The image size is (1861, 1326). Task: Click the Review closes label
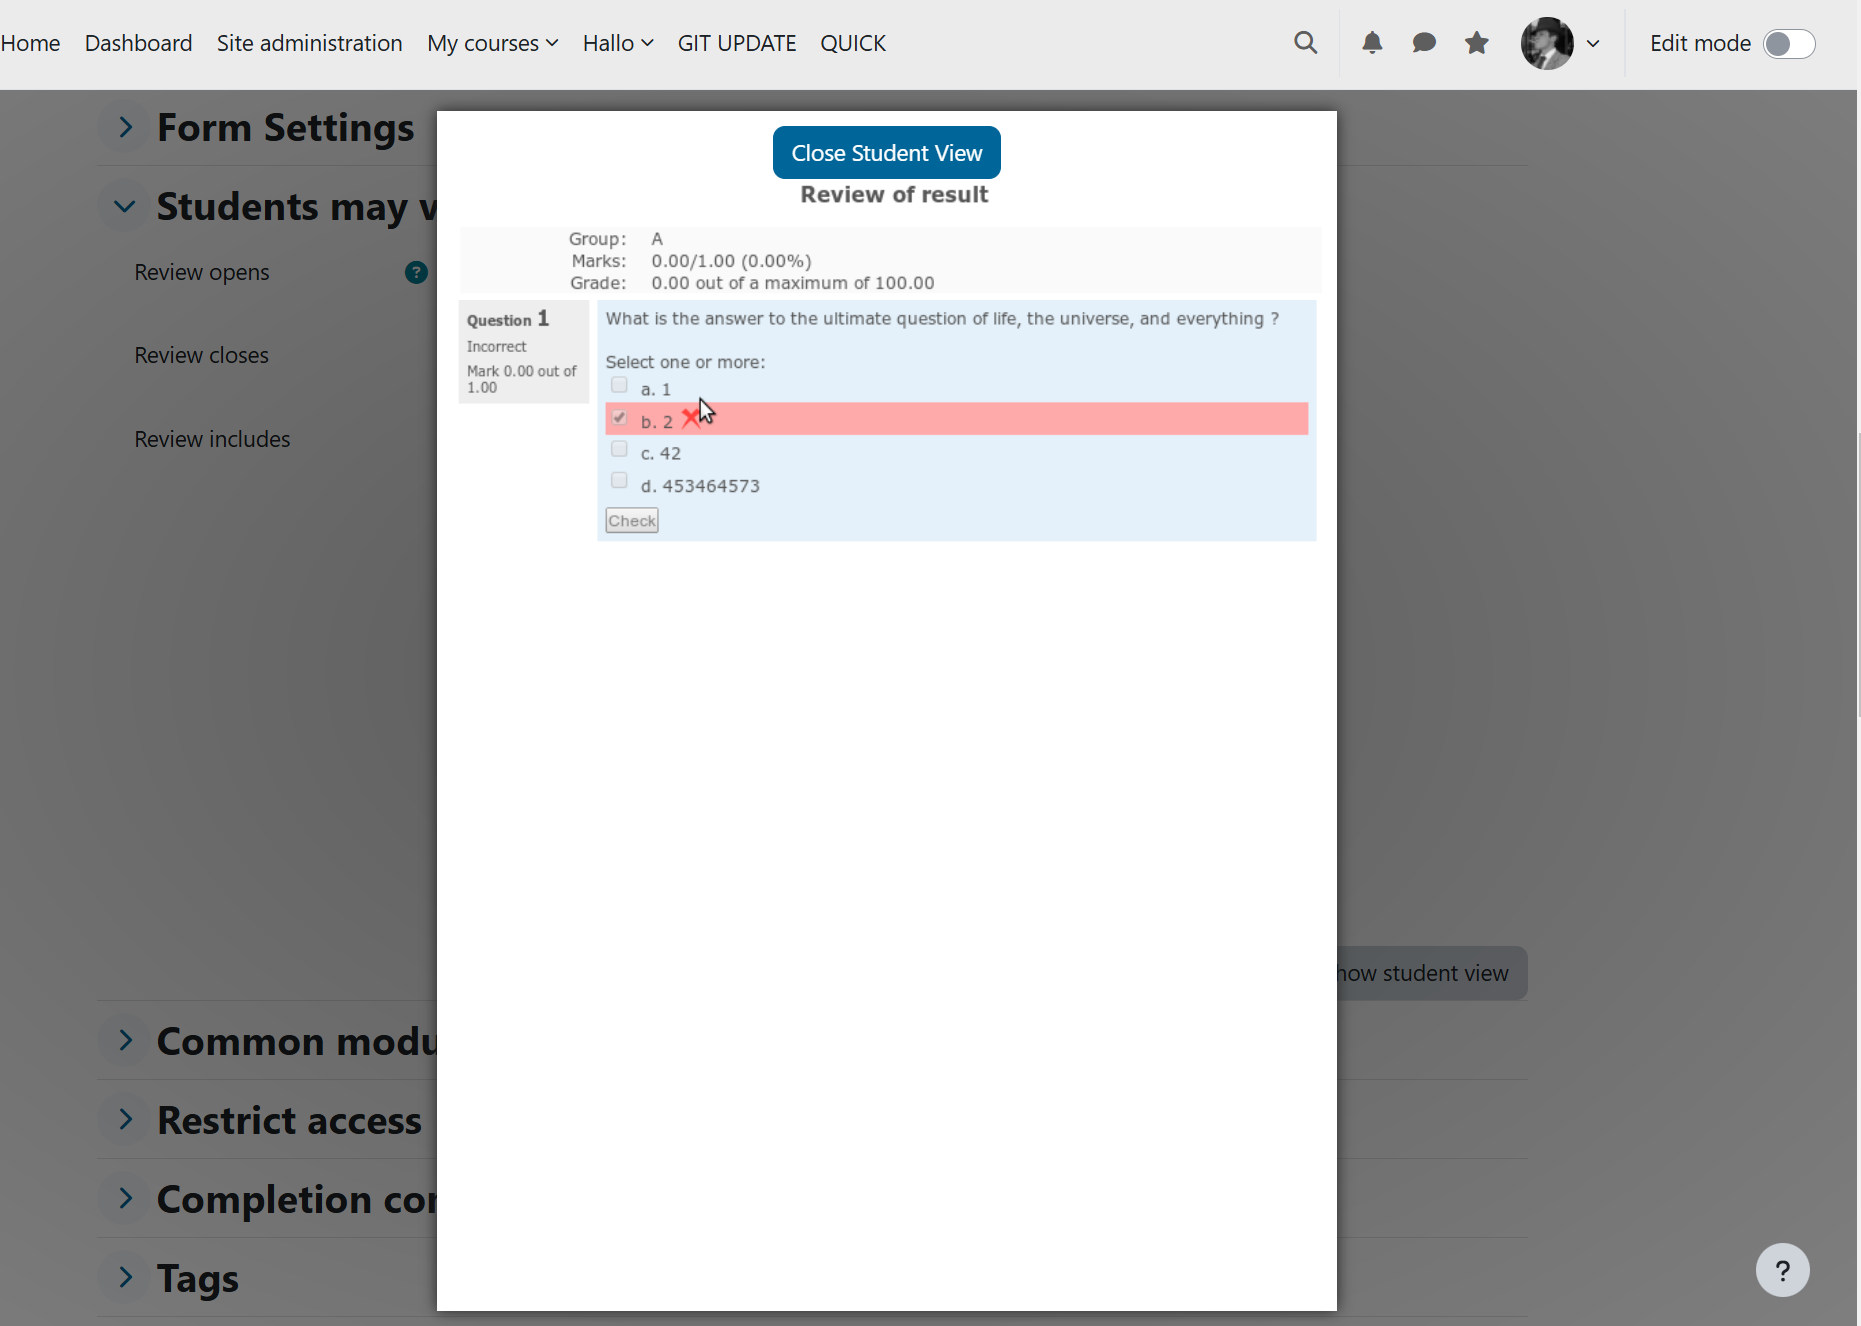pos(201,355)
